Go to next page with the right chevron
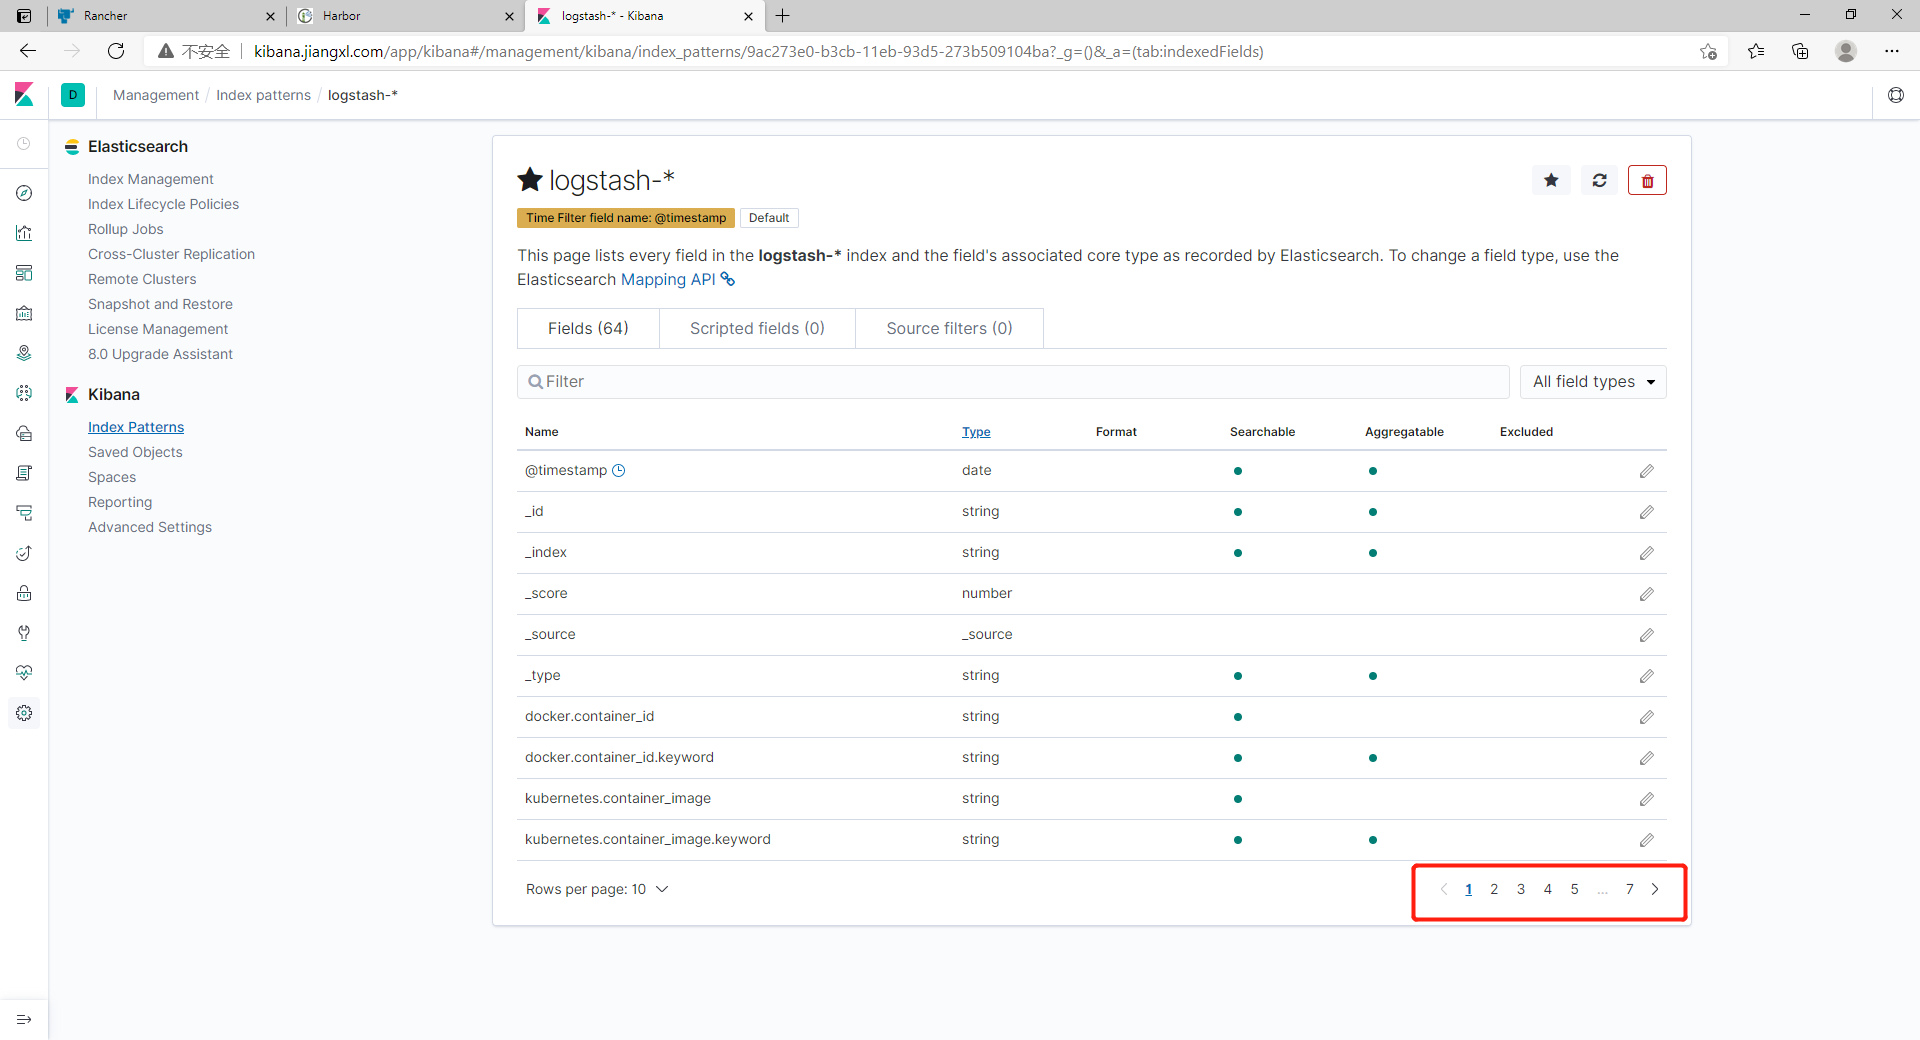 1656,889
